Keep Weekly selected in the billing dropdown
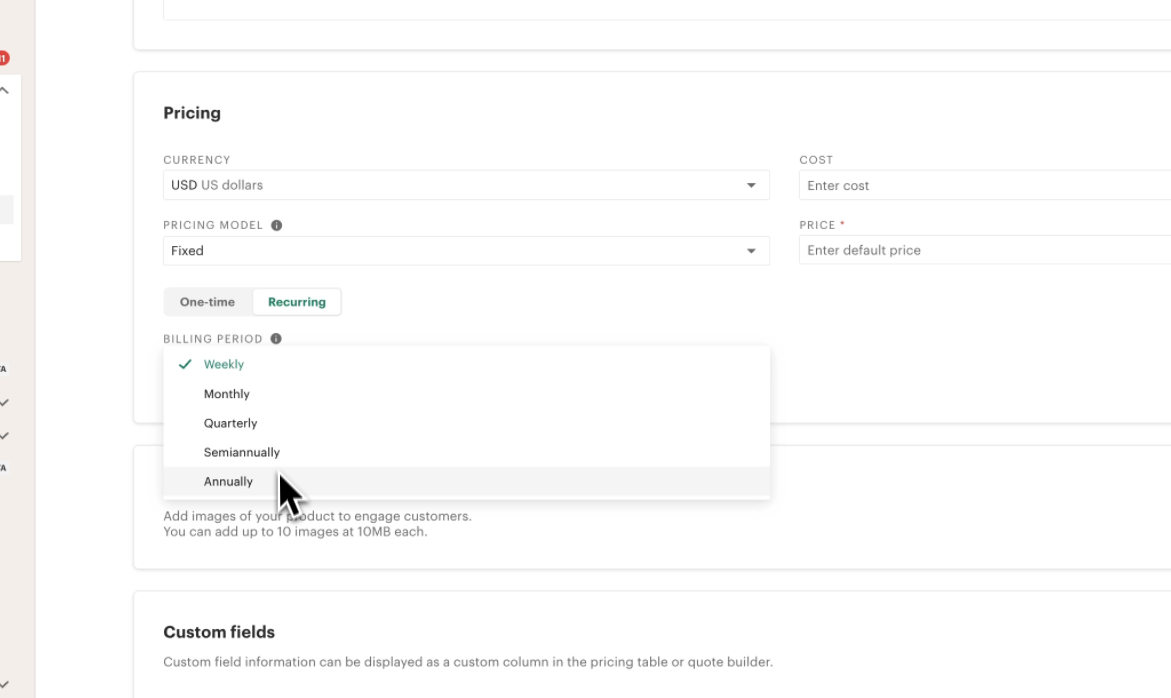Viewport: 1171px width, 698px height. (x=221, y=364)
